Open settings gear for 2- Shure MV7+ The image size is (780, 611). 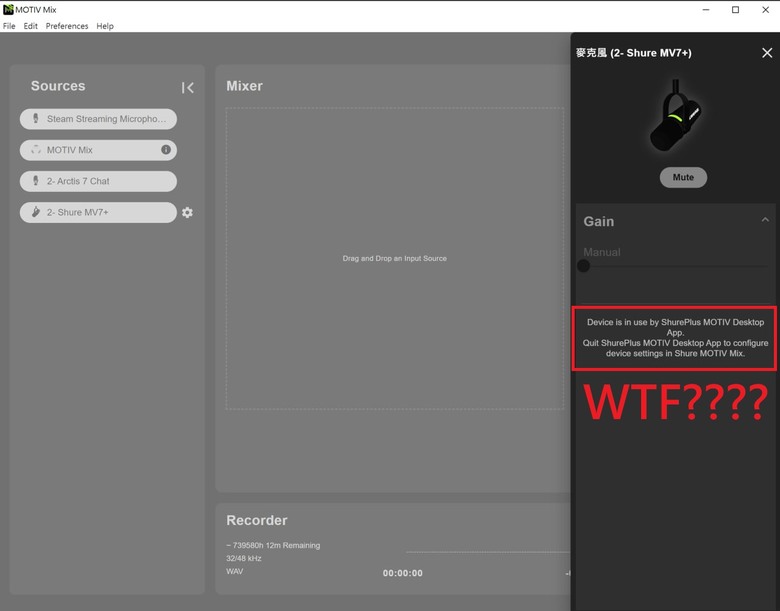(x=187, y=212)
